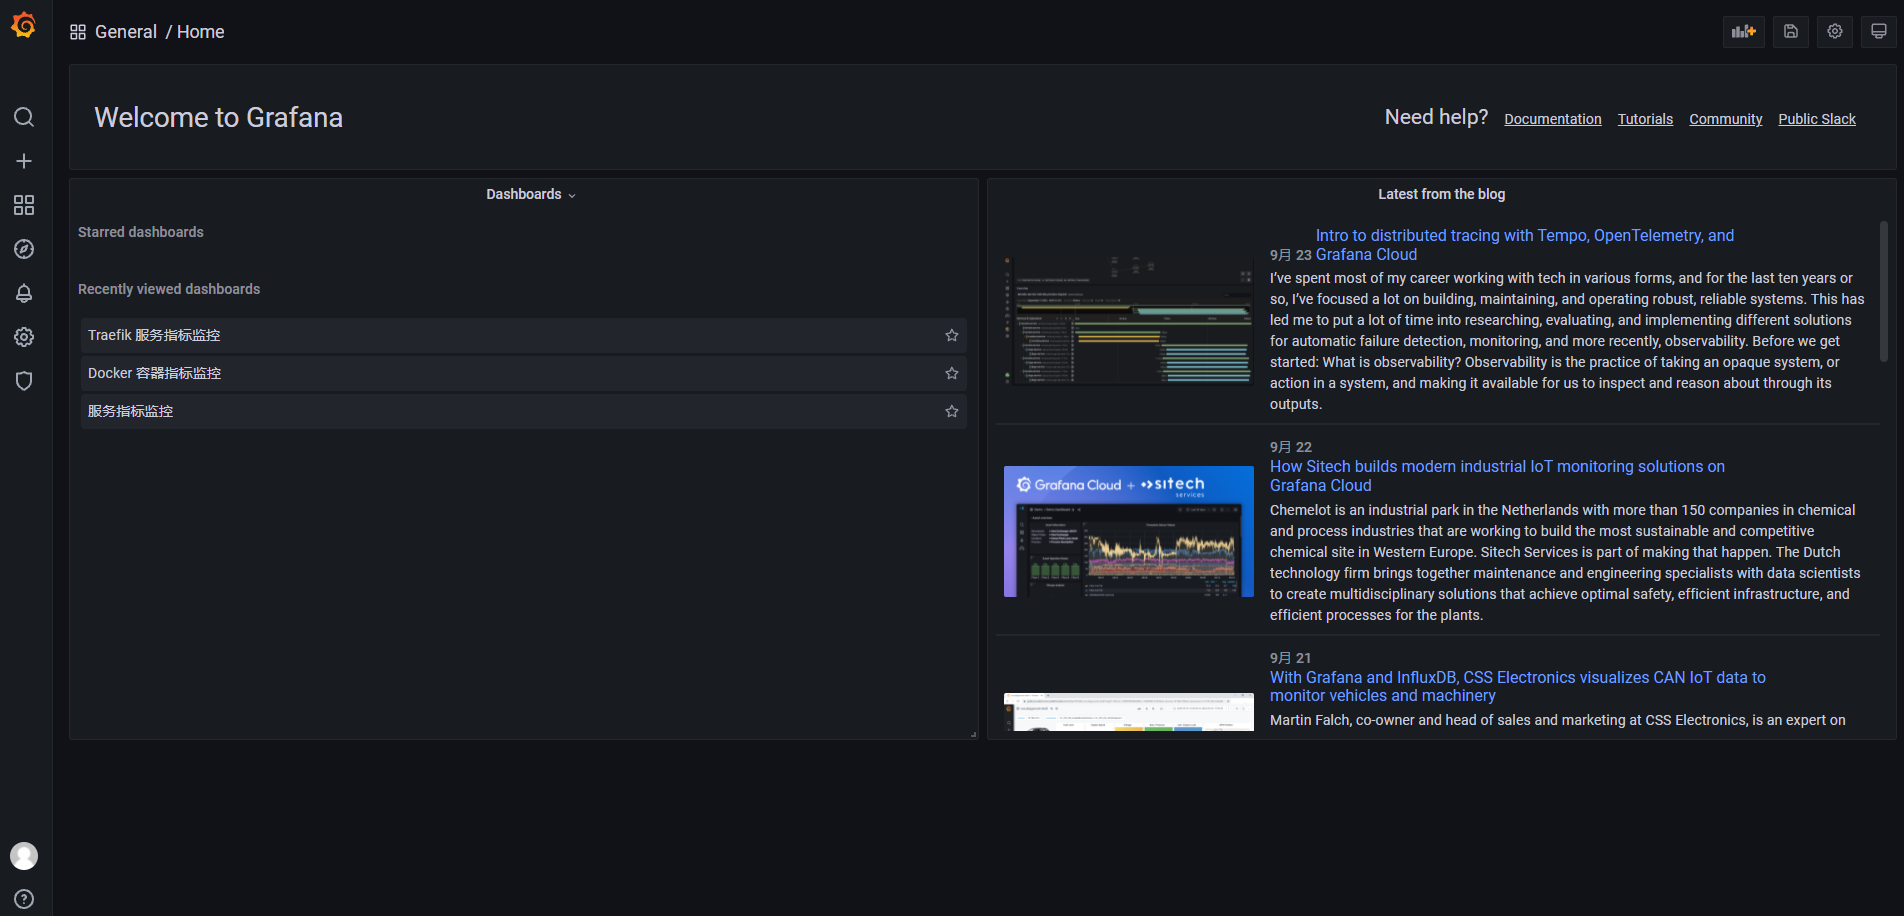Star the Docker 容器指标监控 dashboard
Viewport: 1904px width, 916px height.
952,373
